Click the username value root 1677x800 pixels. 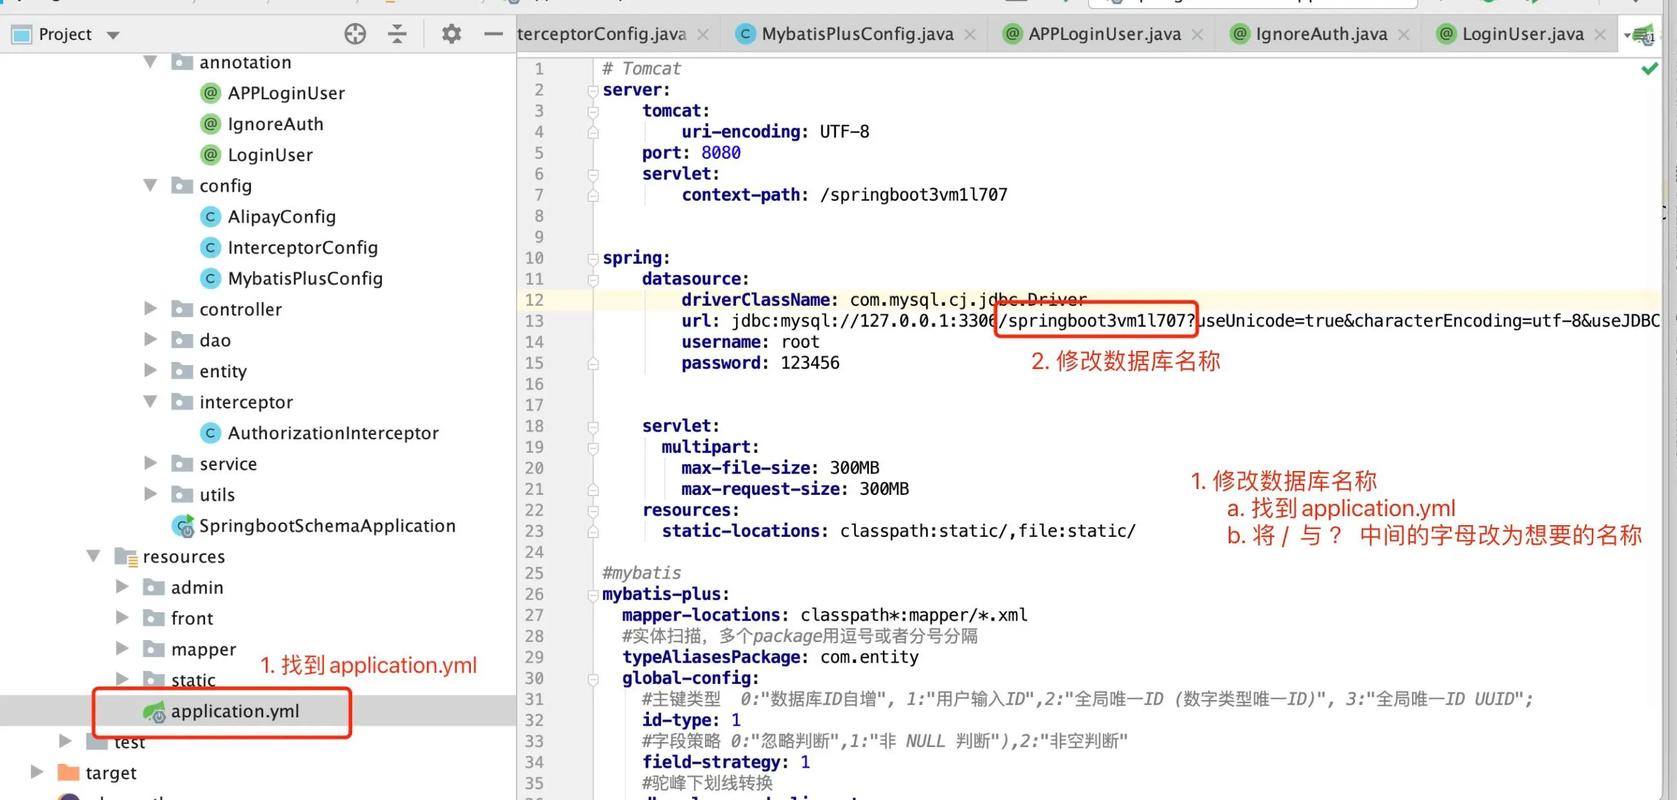tap(800, 342)
